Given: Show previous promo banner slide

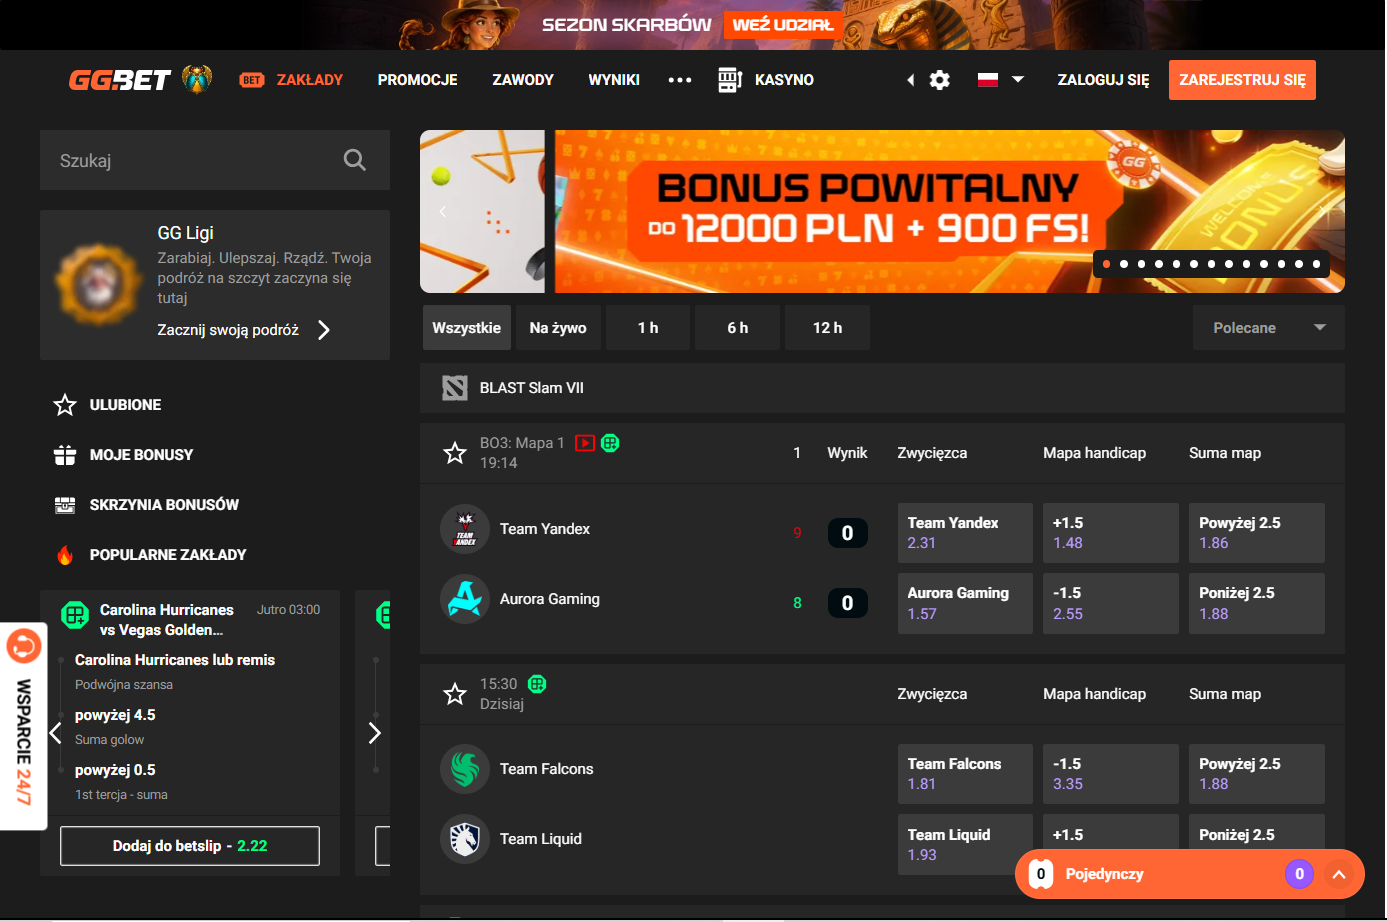Looking at the screenshot, I should (x=442, y=211).
